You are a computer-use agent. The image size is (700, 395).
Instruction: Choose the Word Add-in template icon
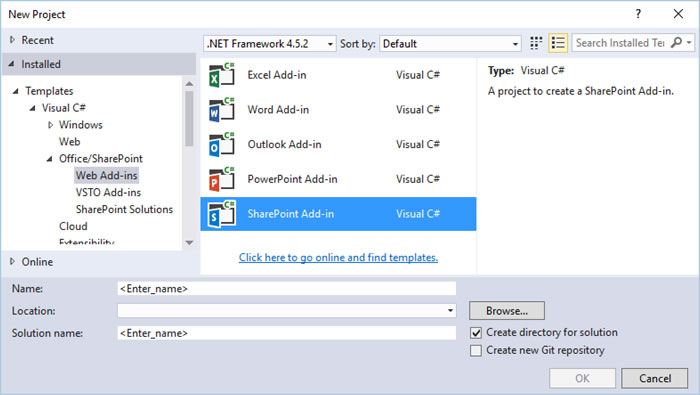221,110
